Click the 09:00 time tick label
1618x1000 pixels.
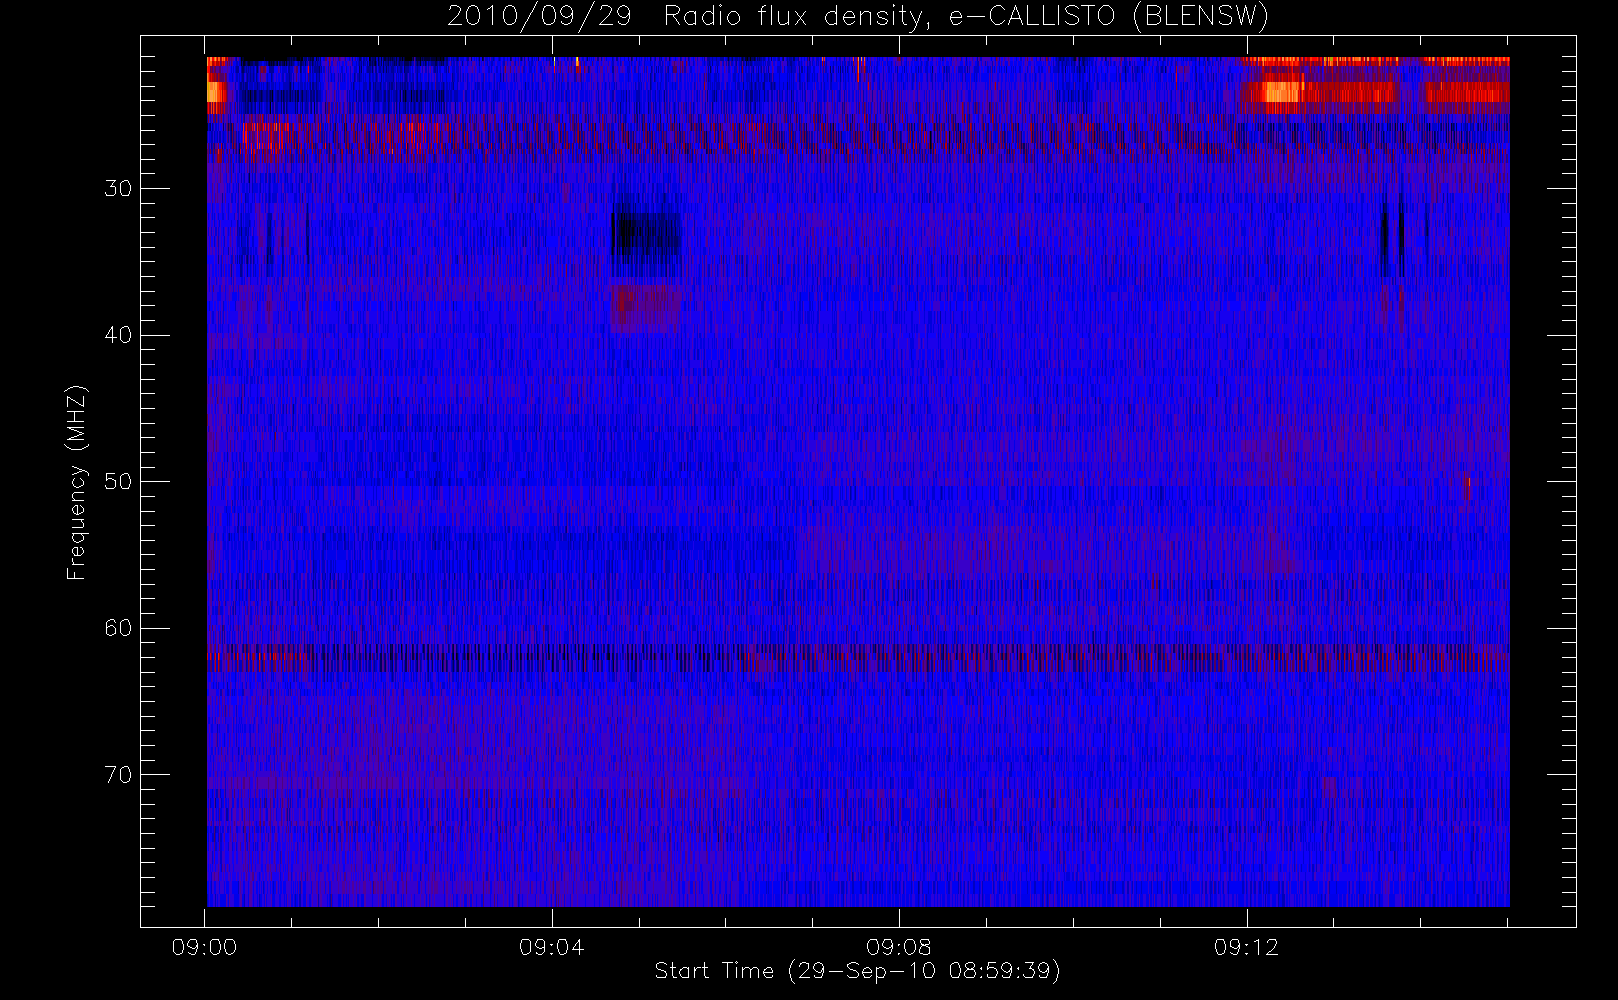[x=204, y=947]
